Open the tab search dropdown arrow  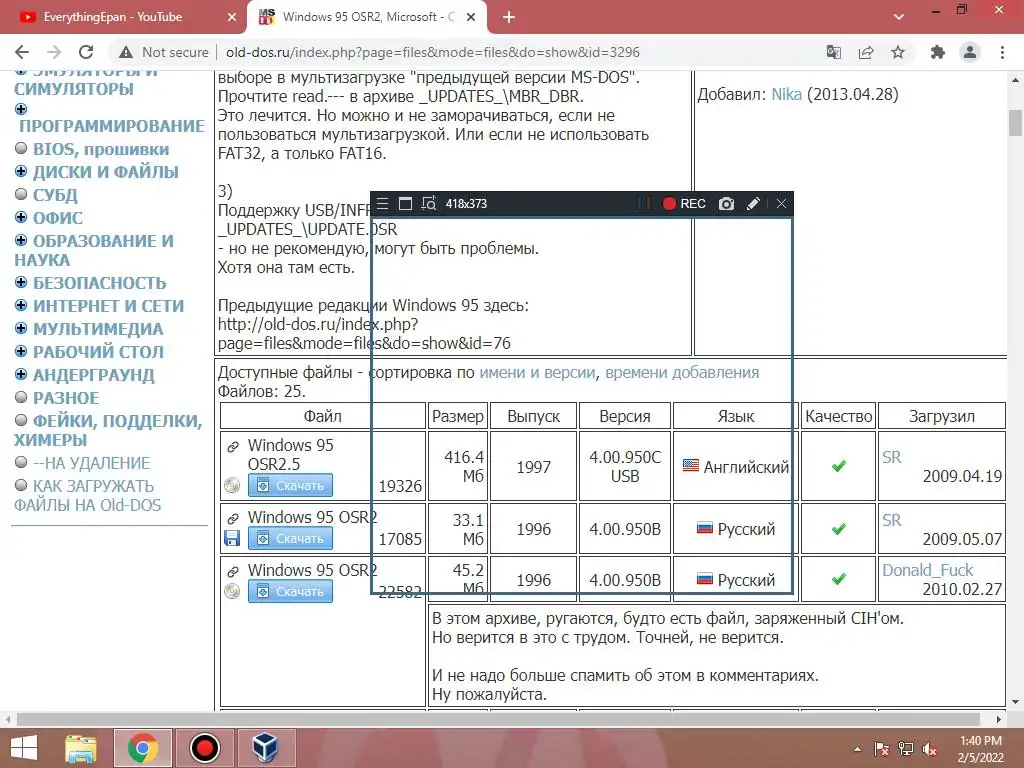tap(899, 18)
